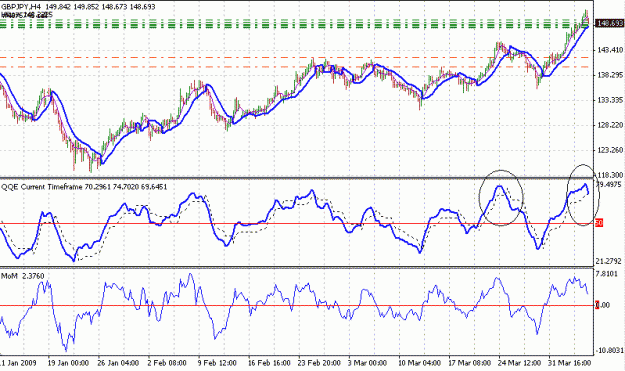Click the red 50 level line in QQE
The image size is (625, 371).
pyautogui.click(x=297, y=223)
